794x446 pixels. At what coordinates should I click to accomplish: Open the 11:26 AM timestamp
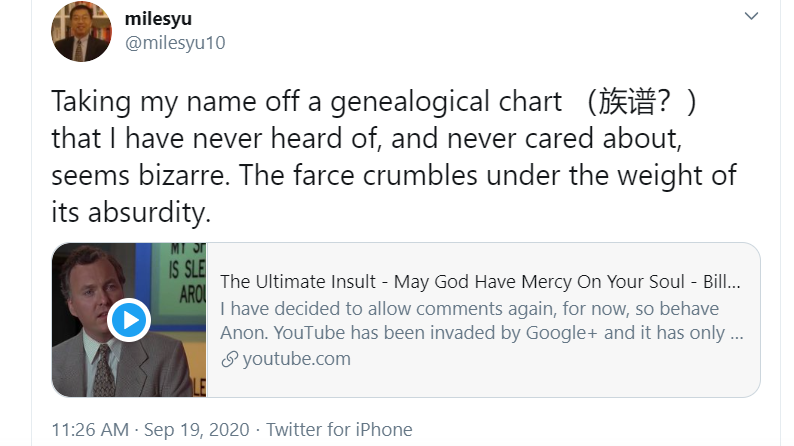click(x=90, y=430)
